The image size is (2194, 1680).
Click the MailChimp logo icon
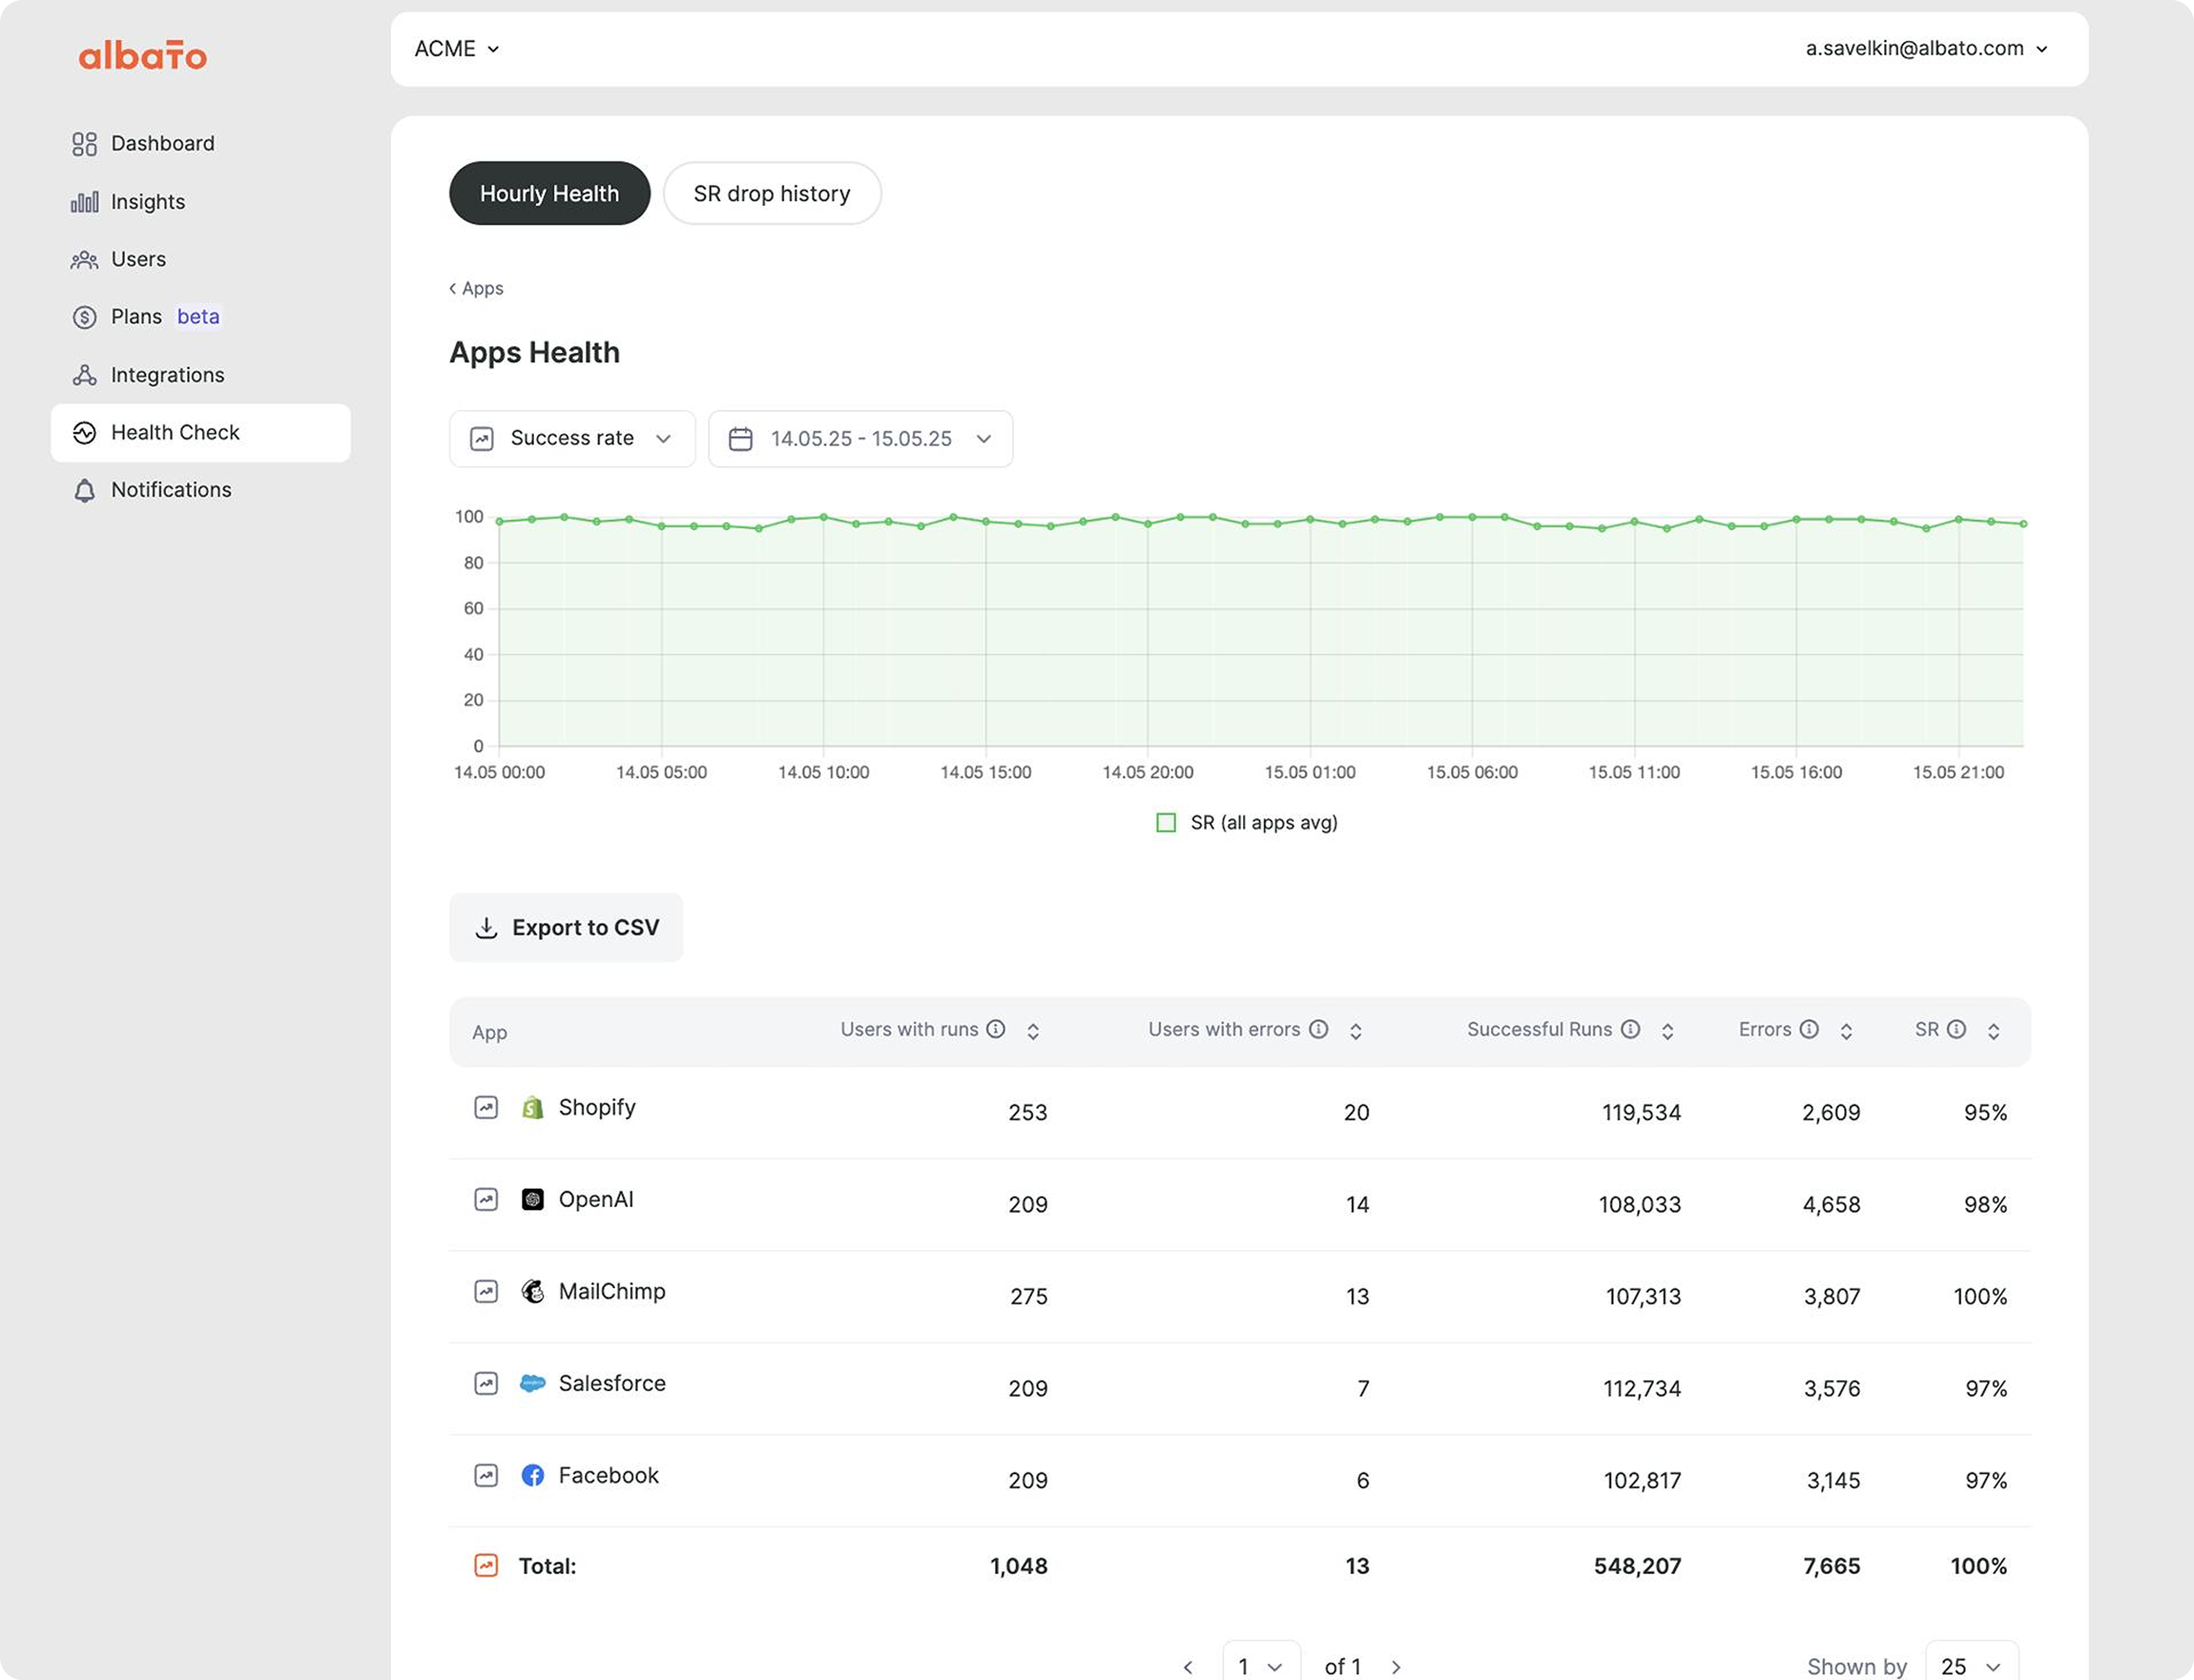[x=533, y=1291]
